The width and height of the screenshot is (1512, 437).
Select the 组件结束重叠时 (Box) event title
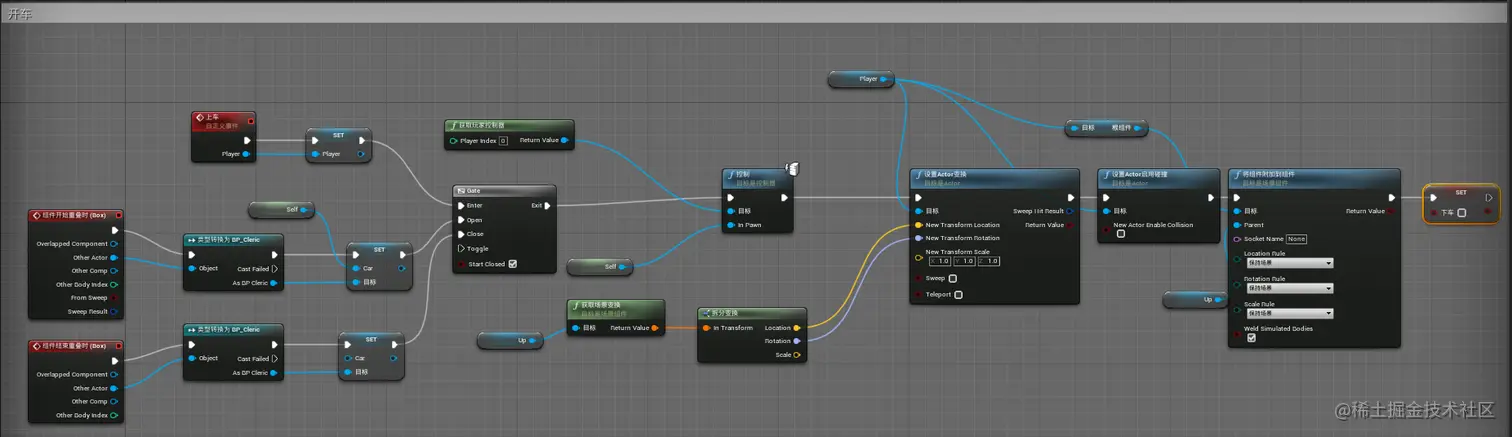coord(75,346)
